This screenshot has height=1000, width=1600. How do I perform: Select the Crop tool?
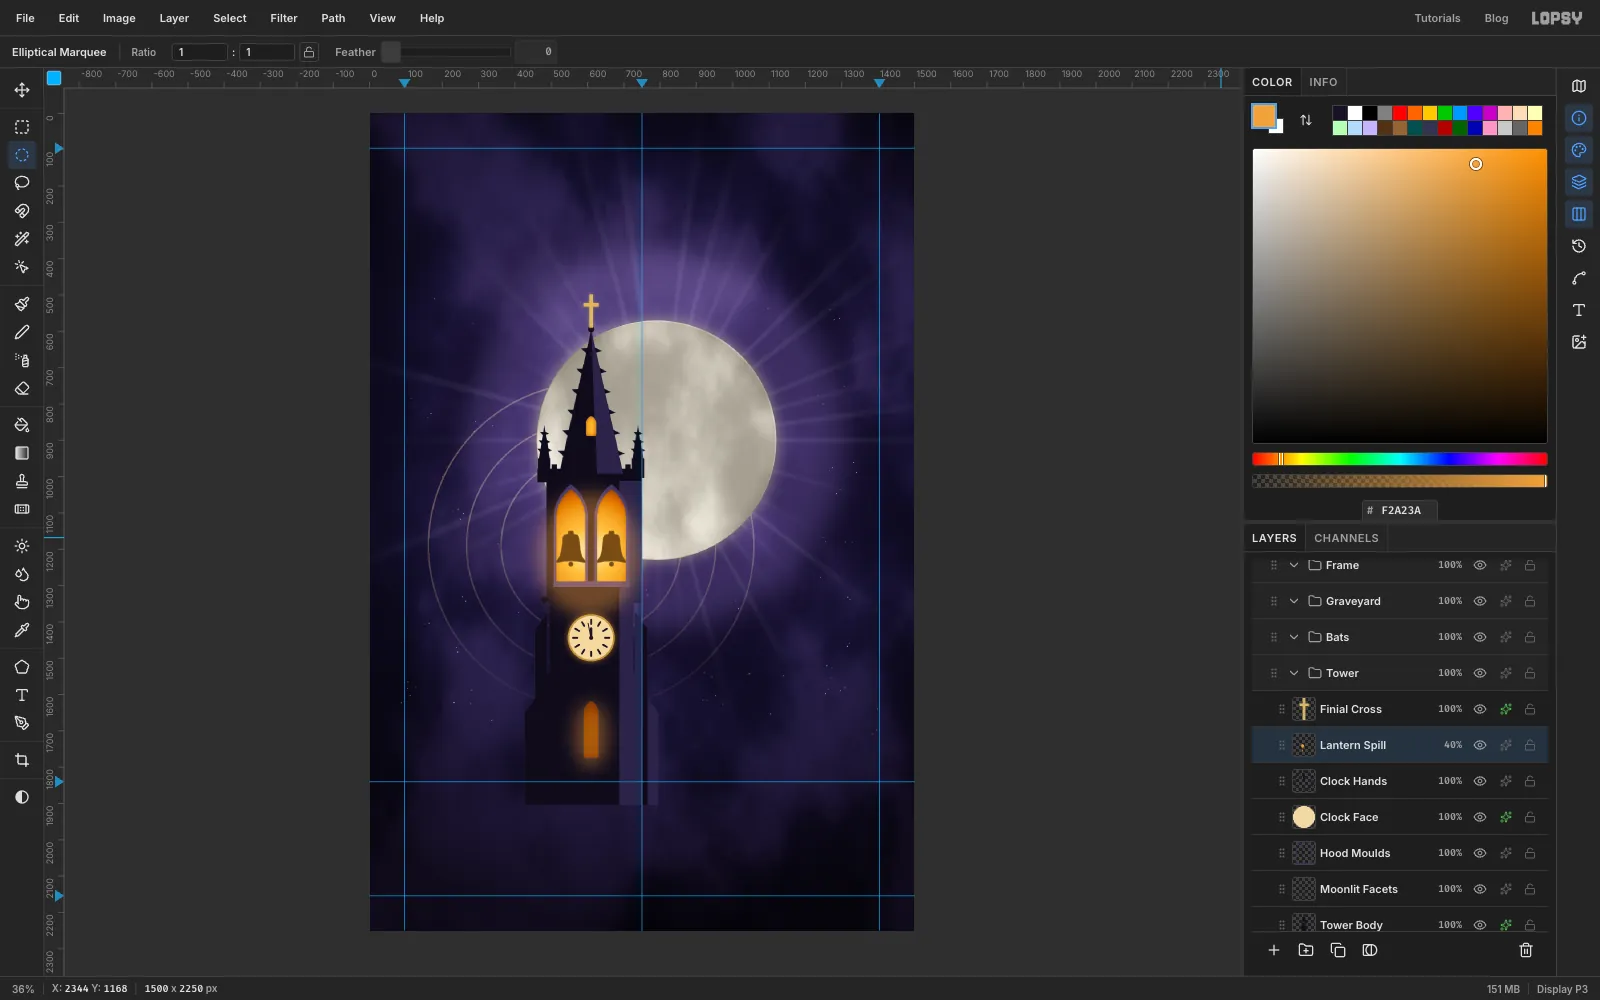pyautogui.click(x=22, y=760)
